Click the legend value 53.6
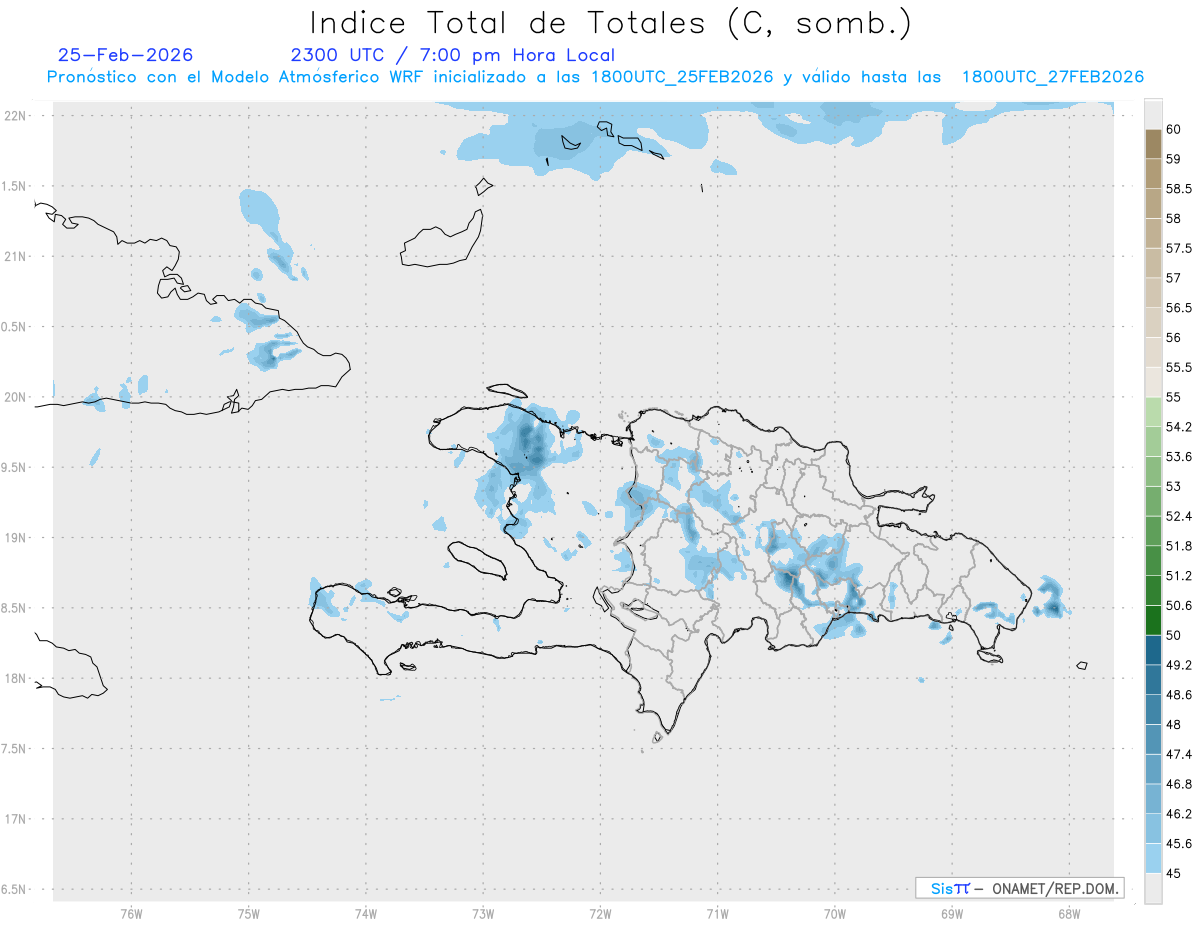 [x=1179, y=457]
